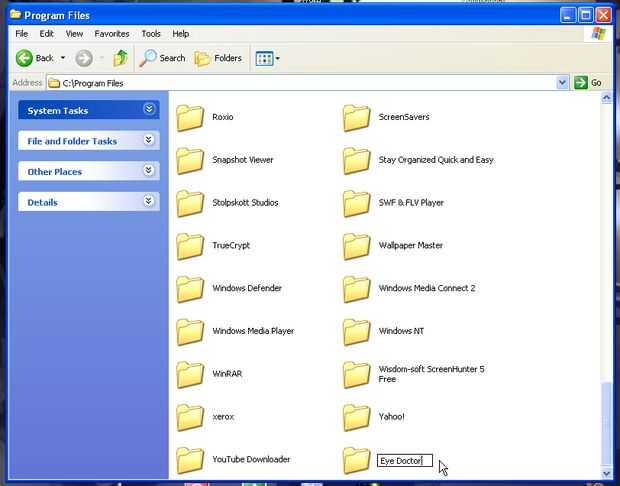Select Stay Organized Quick and Easy folder icon
The width and height of the screenshot is (620, 486).
pyautogui.click(x=356, y=160)
